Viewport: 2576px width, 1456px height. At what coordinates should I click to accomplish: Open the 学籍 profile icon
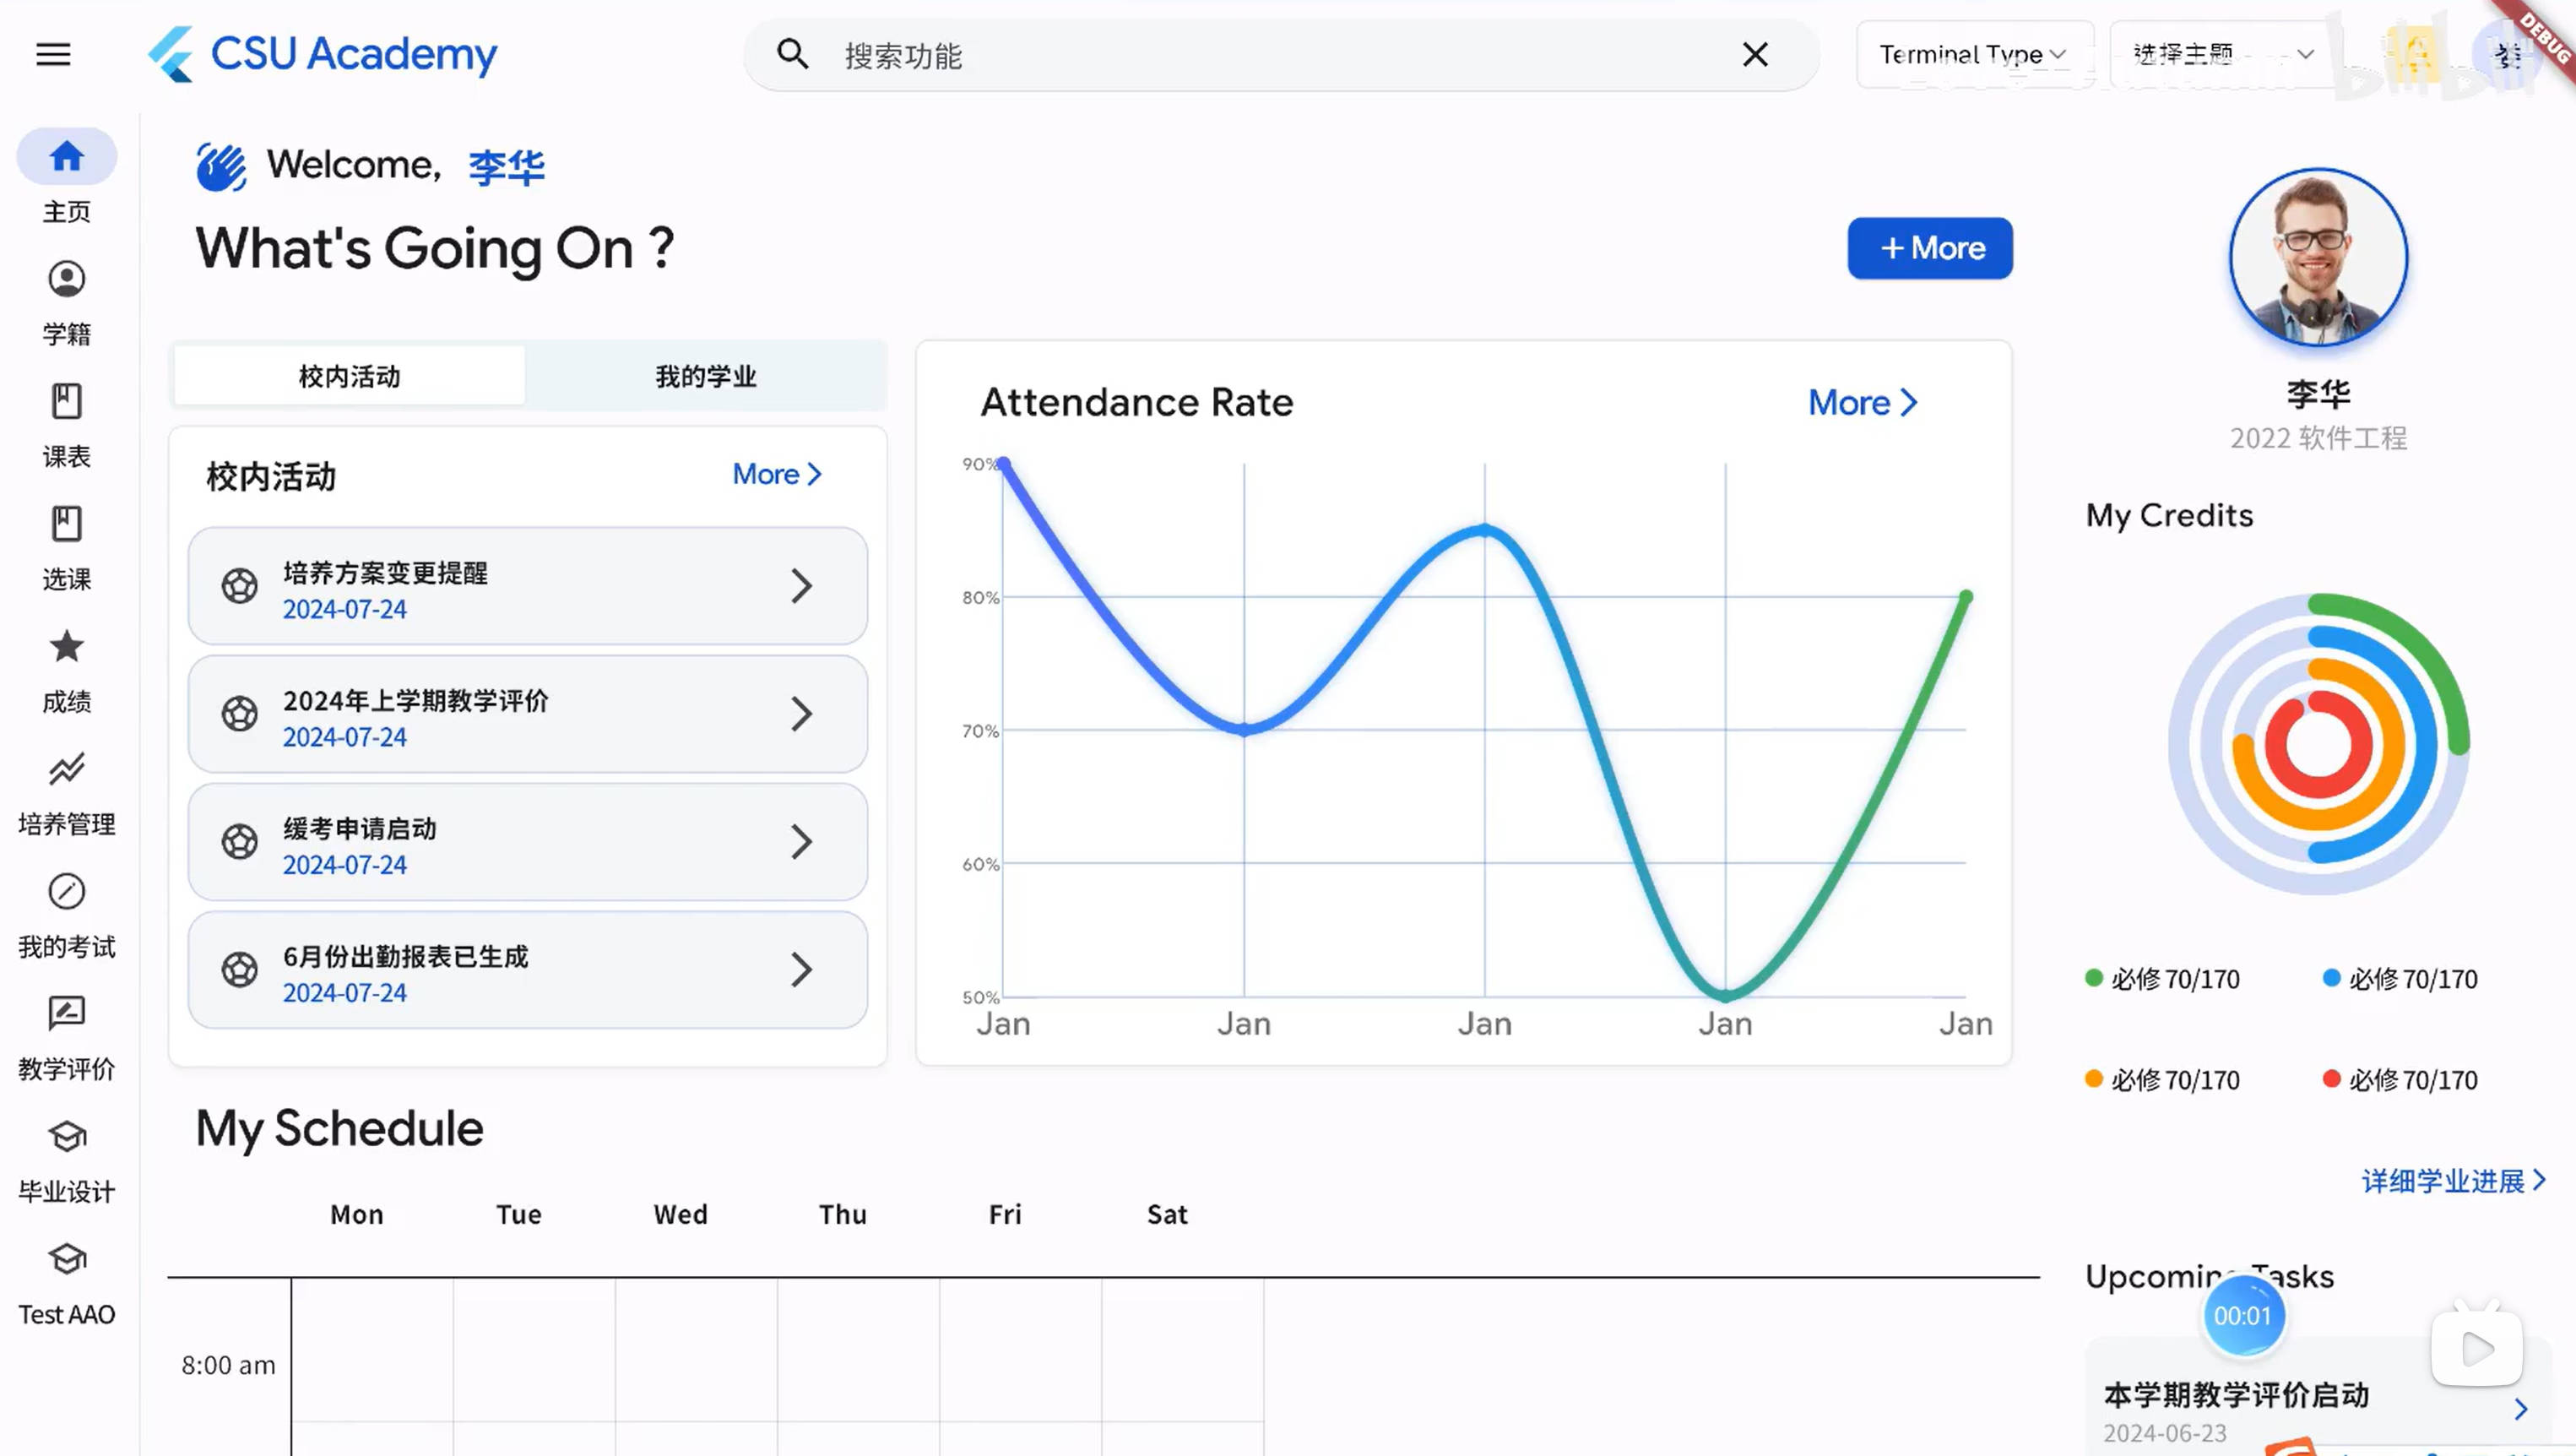[x=66, y=279]
